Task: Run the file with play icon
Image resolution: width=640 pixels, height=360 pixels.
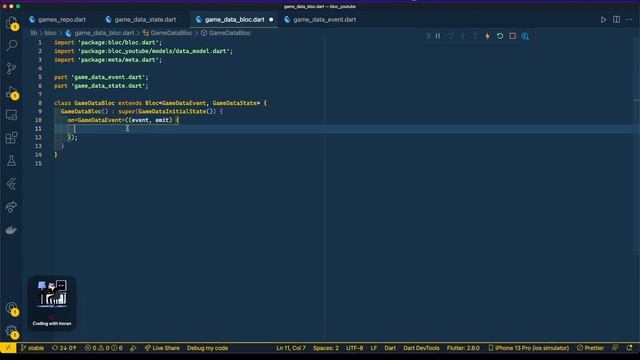Action: (x=603, y=20)
